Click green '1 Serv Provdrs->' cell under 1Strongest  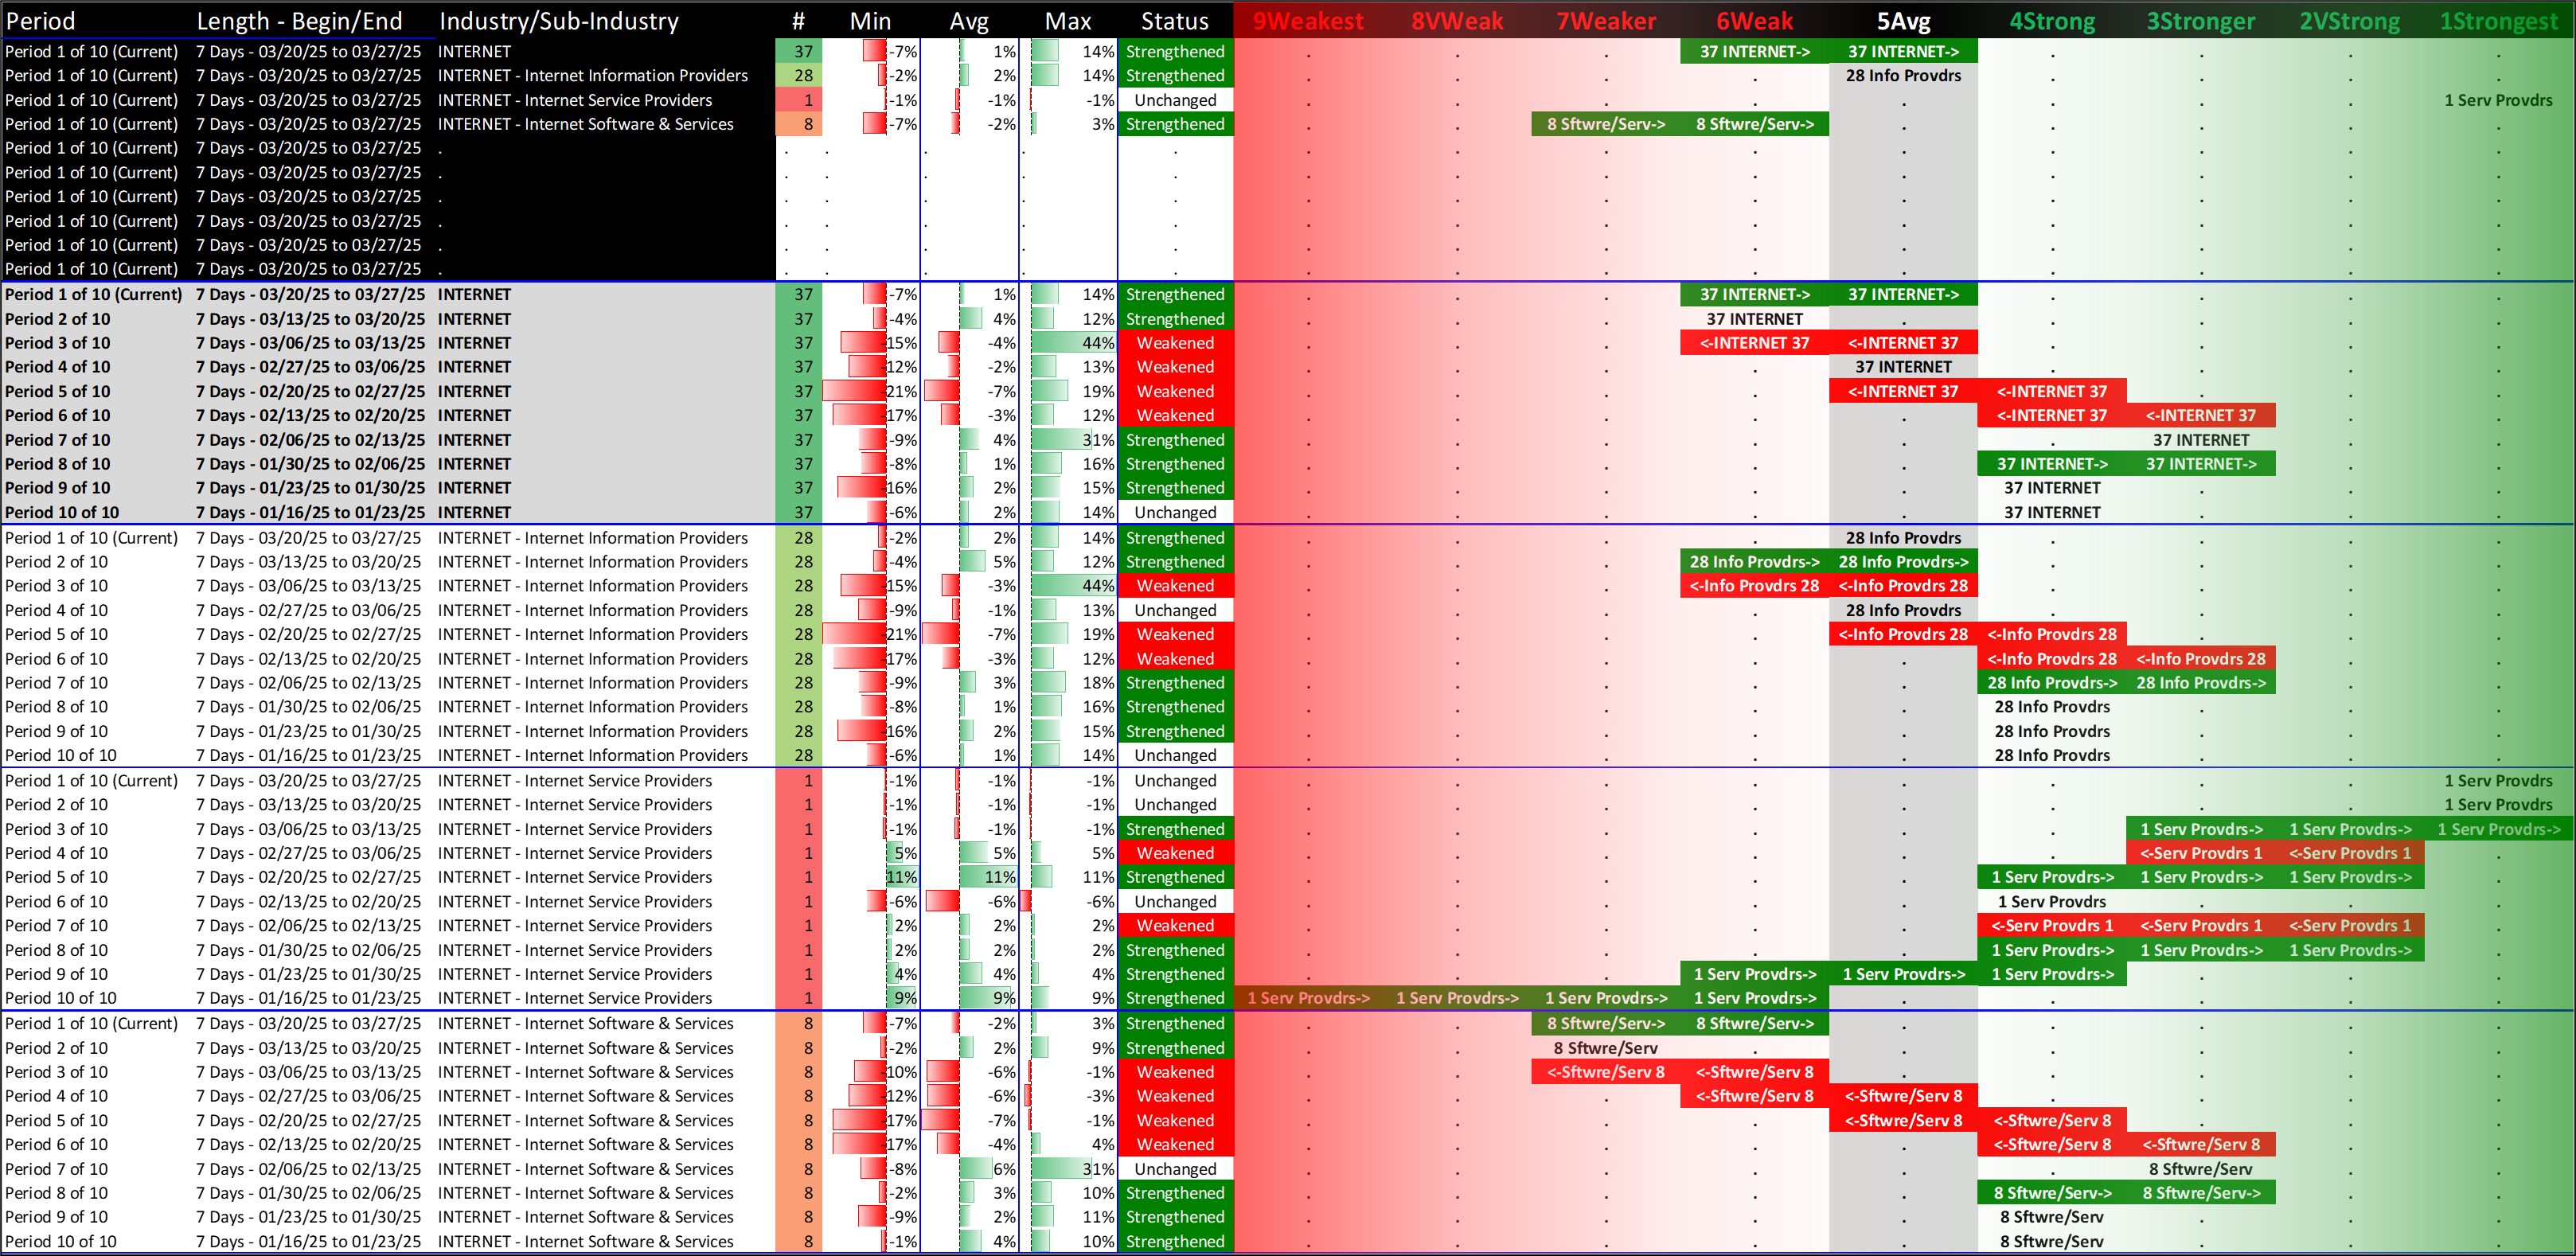click(2498, 829)
